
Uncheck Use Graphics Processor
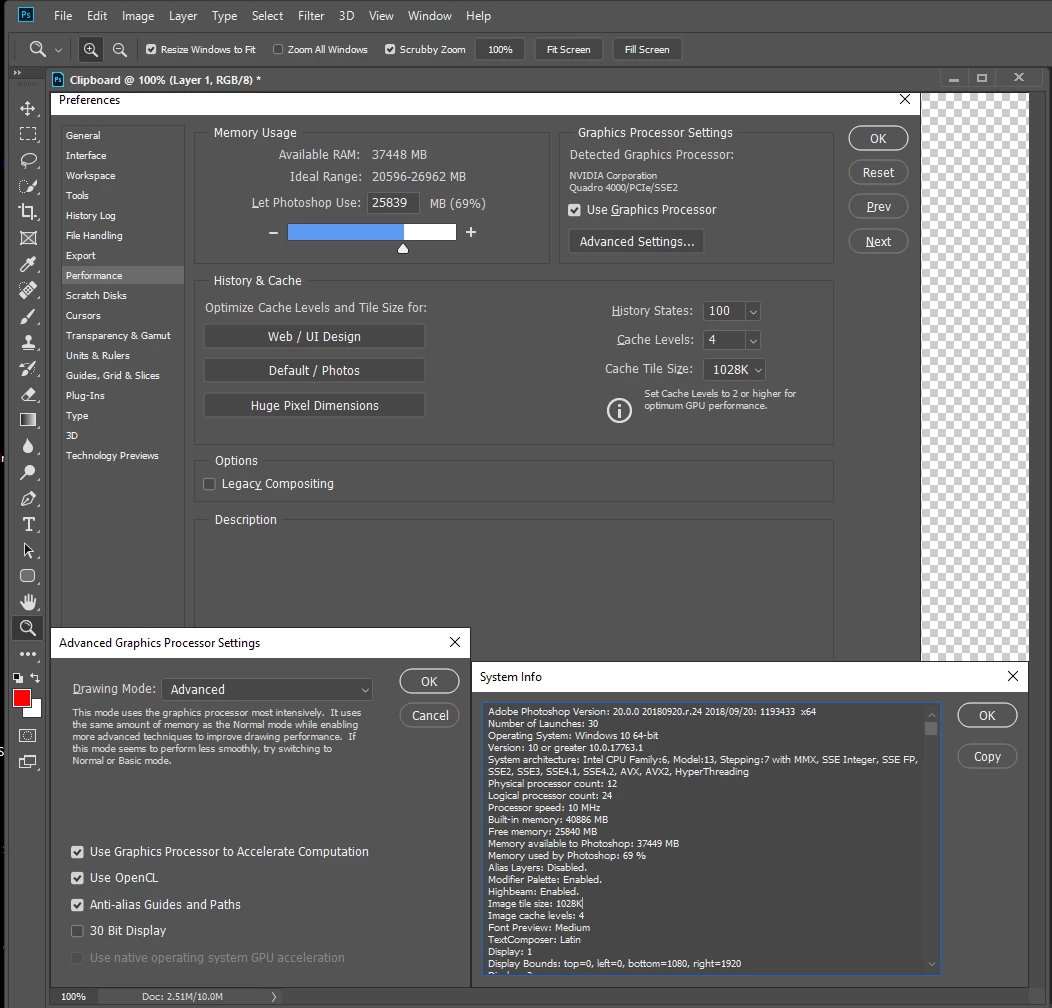tap(574, 210)
